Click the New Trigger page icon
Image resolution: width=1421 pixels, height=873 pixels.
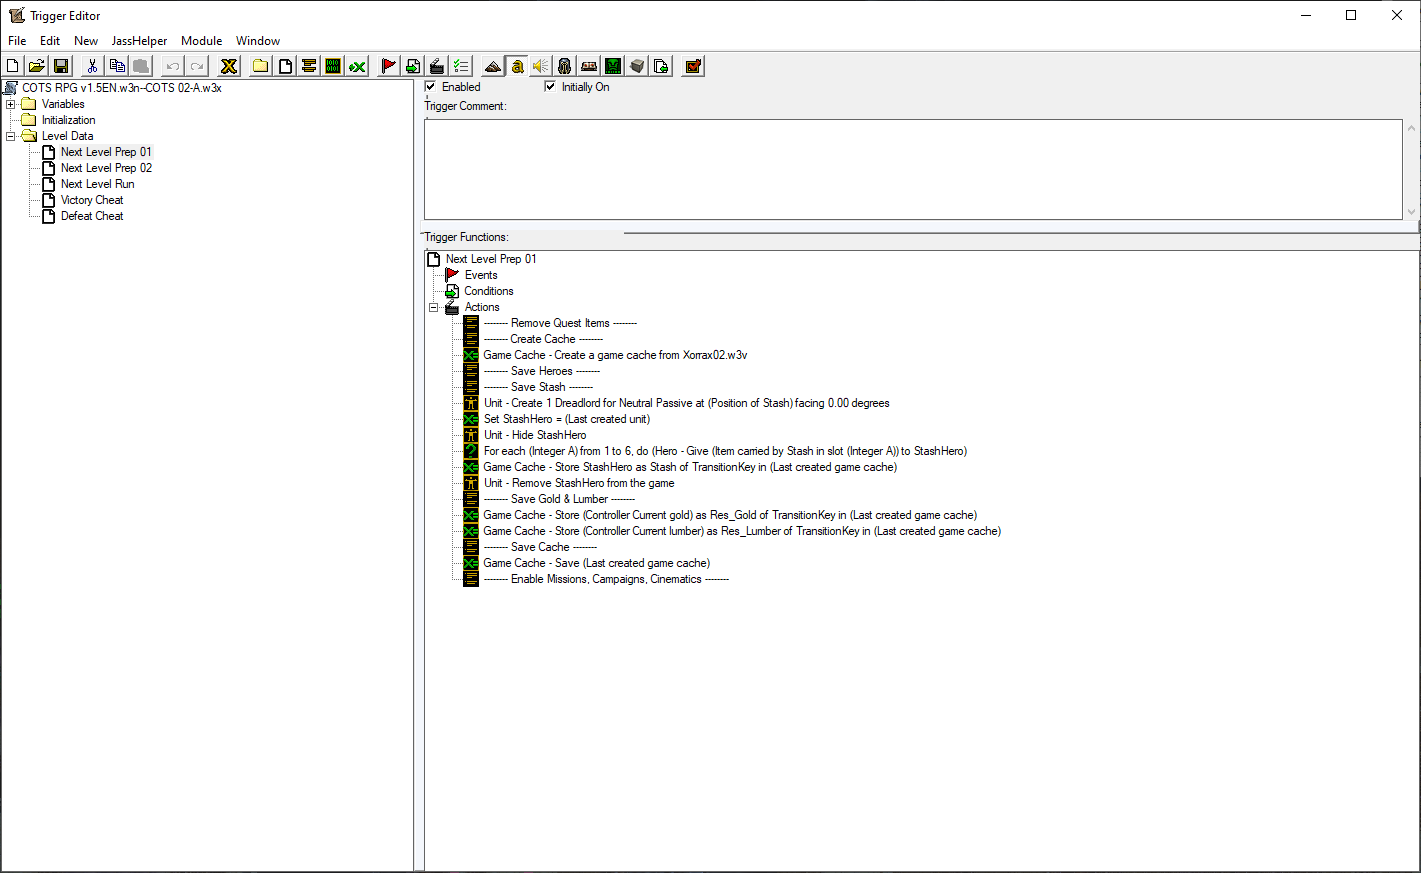pyautogui.click(x=285, y=66)
